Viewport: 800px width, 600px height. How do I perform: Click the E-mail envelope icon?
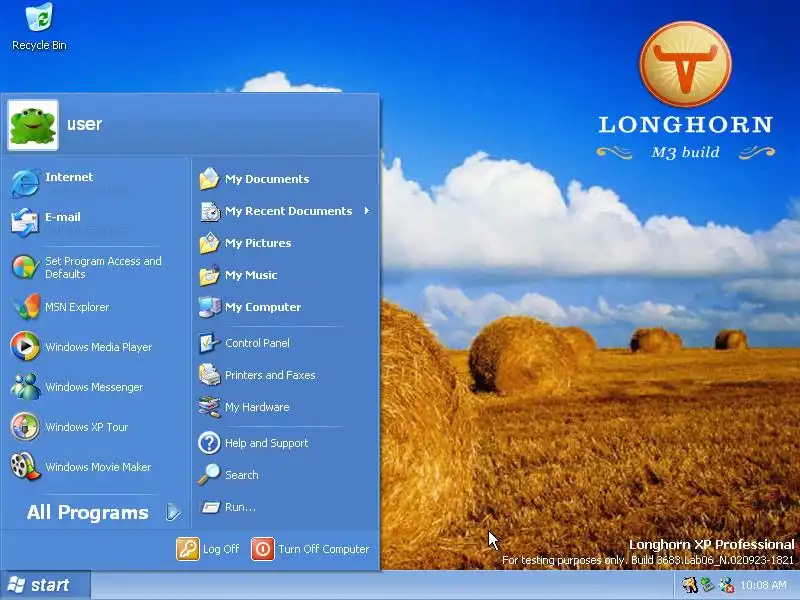25,222
